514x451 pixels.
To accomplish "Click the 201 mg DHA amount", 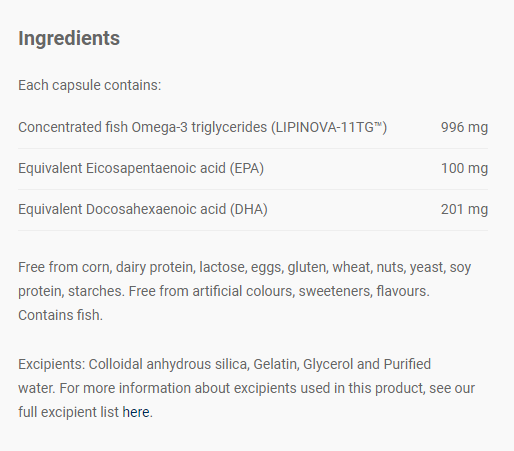I will (464, 209).
